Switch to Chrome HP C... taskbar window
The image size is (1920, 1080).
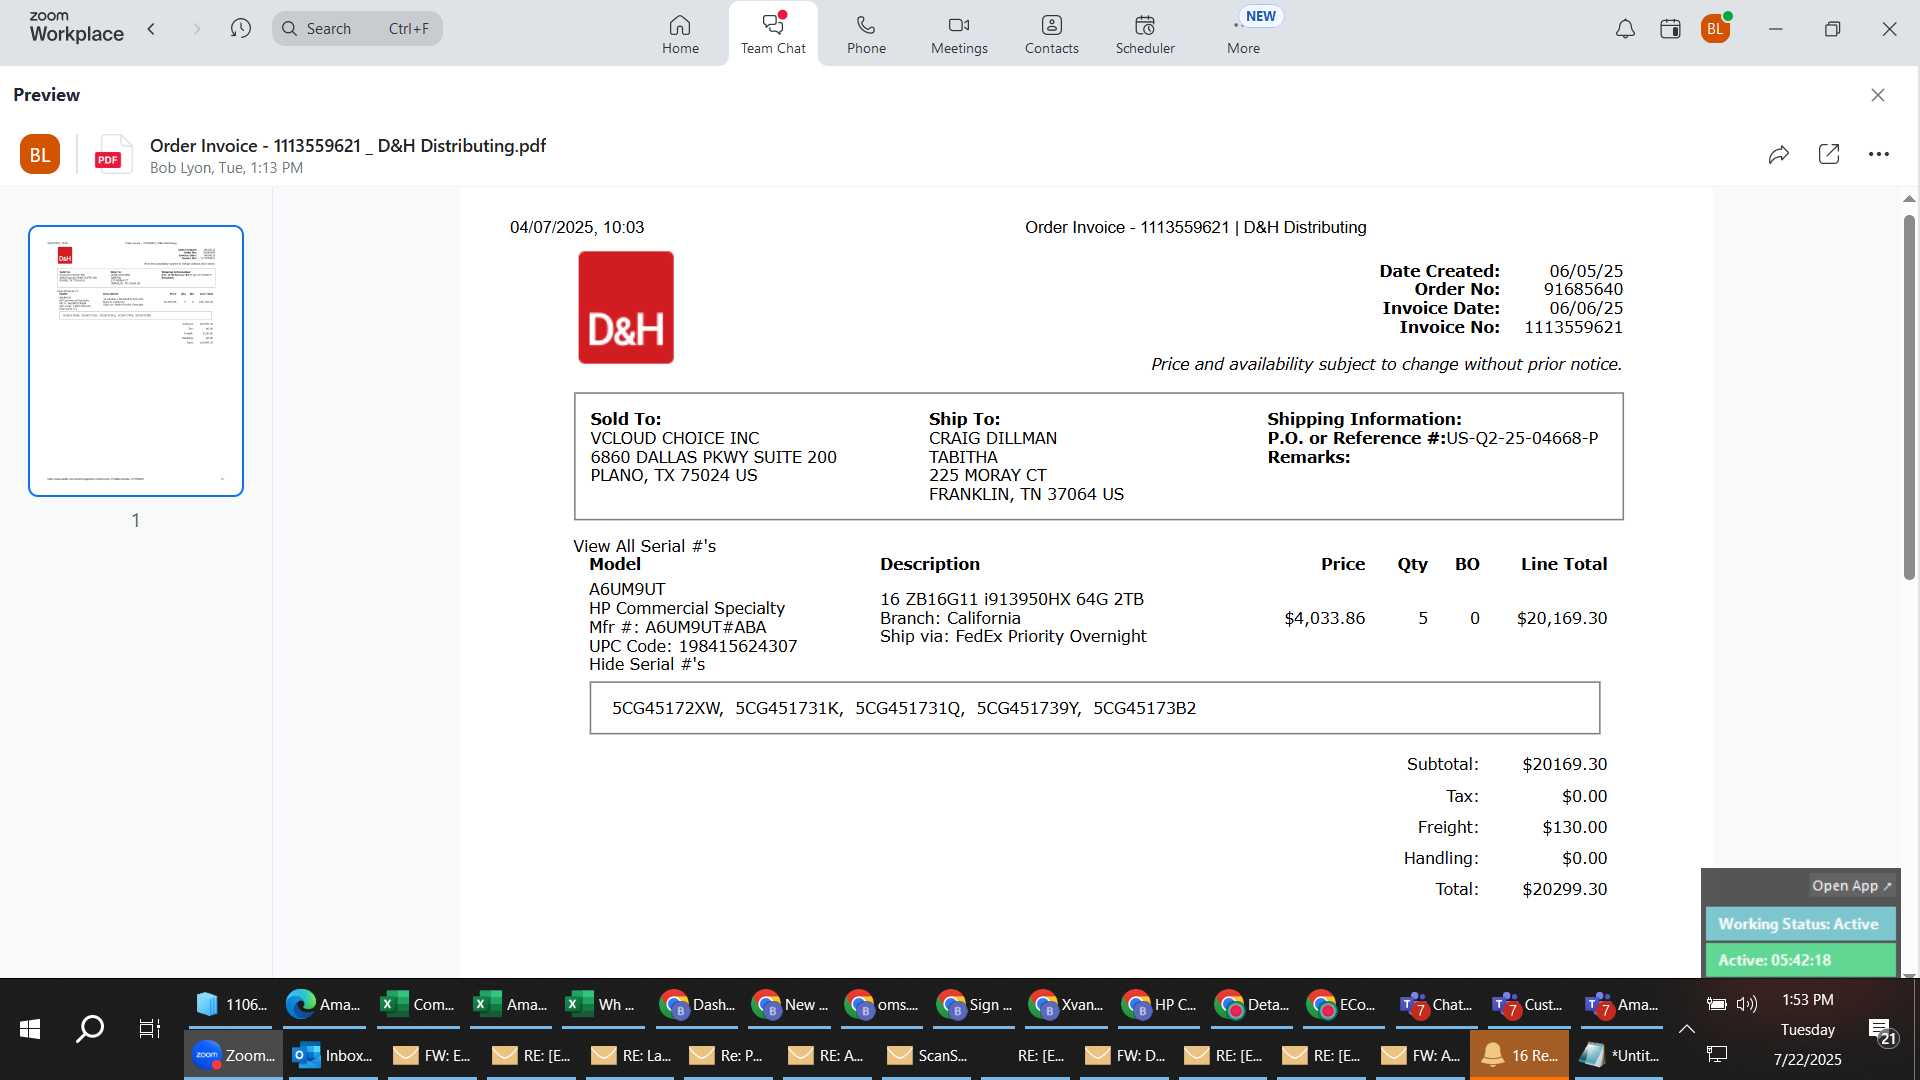pos(1159,1004)
